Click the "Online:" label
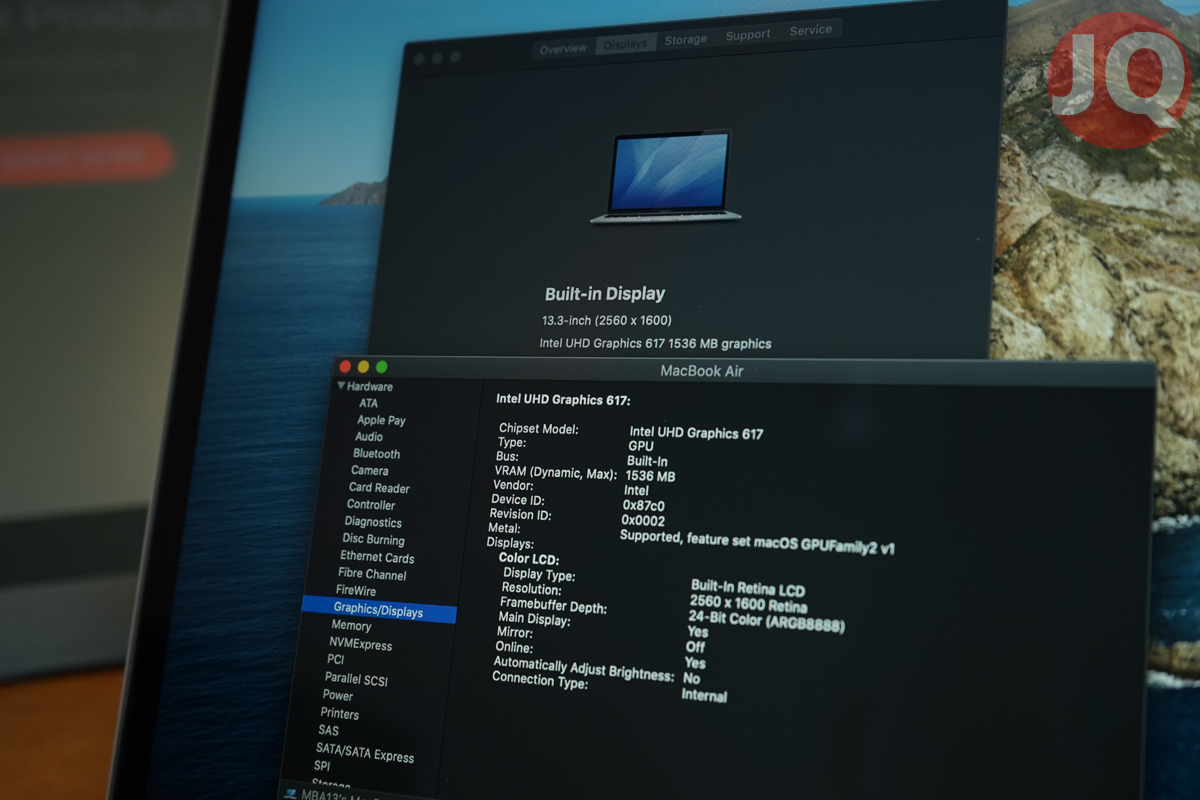 click(514, 648)
